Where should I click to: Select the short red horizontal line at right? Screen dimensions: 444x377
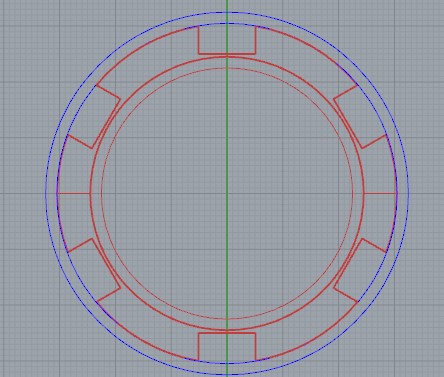coord(380,193)
